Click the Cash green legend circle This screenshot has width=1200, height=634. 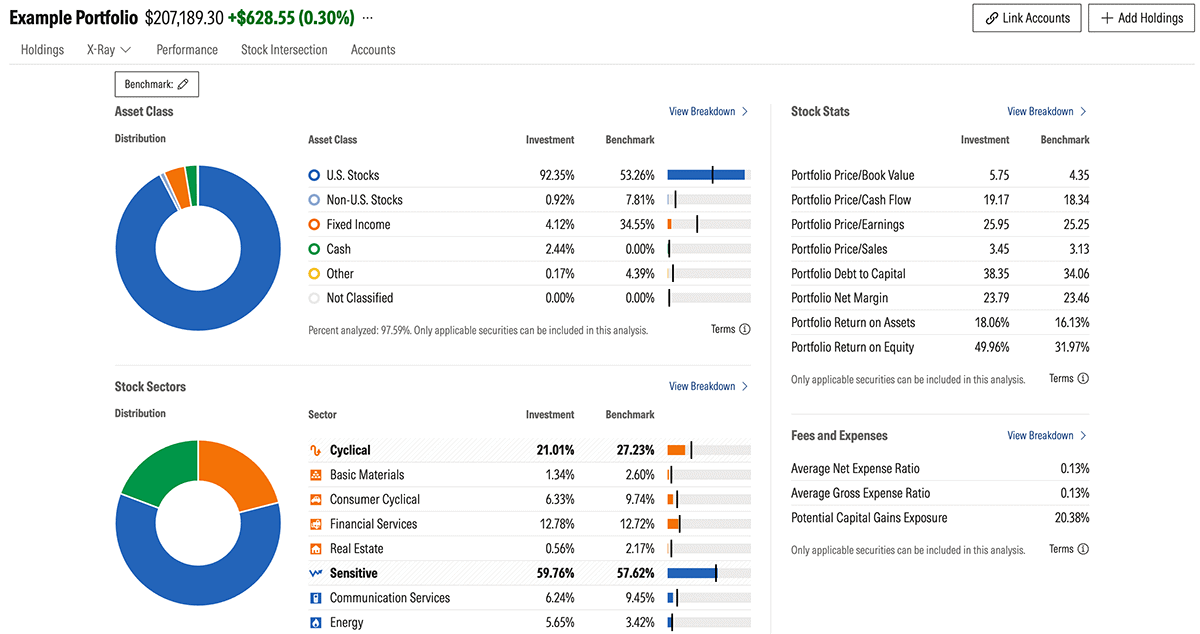[x=314, y=249]
